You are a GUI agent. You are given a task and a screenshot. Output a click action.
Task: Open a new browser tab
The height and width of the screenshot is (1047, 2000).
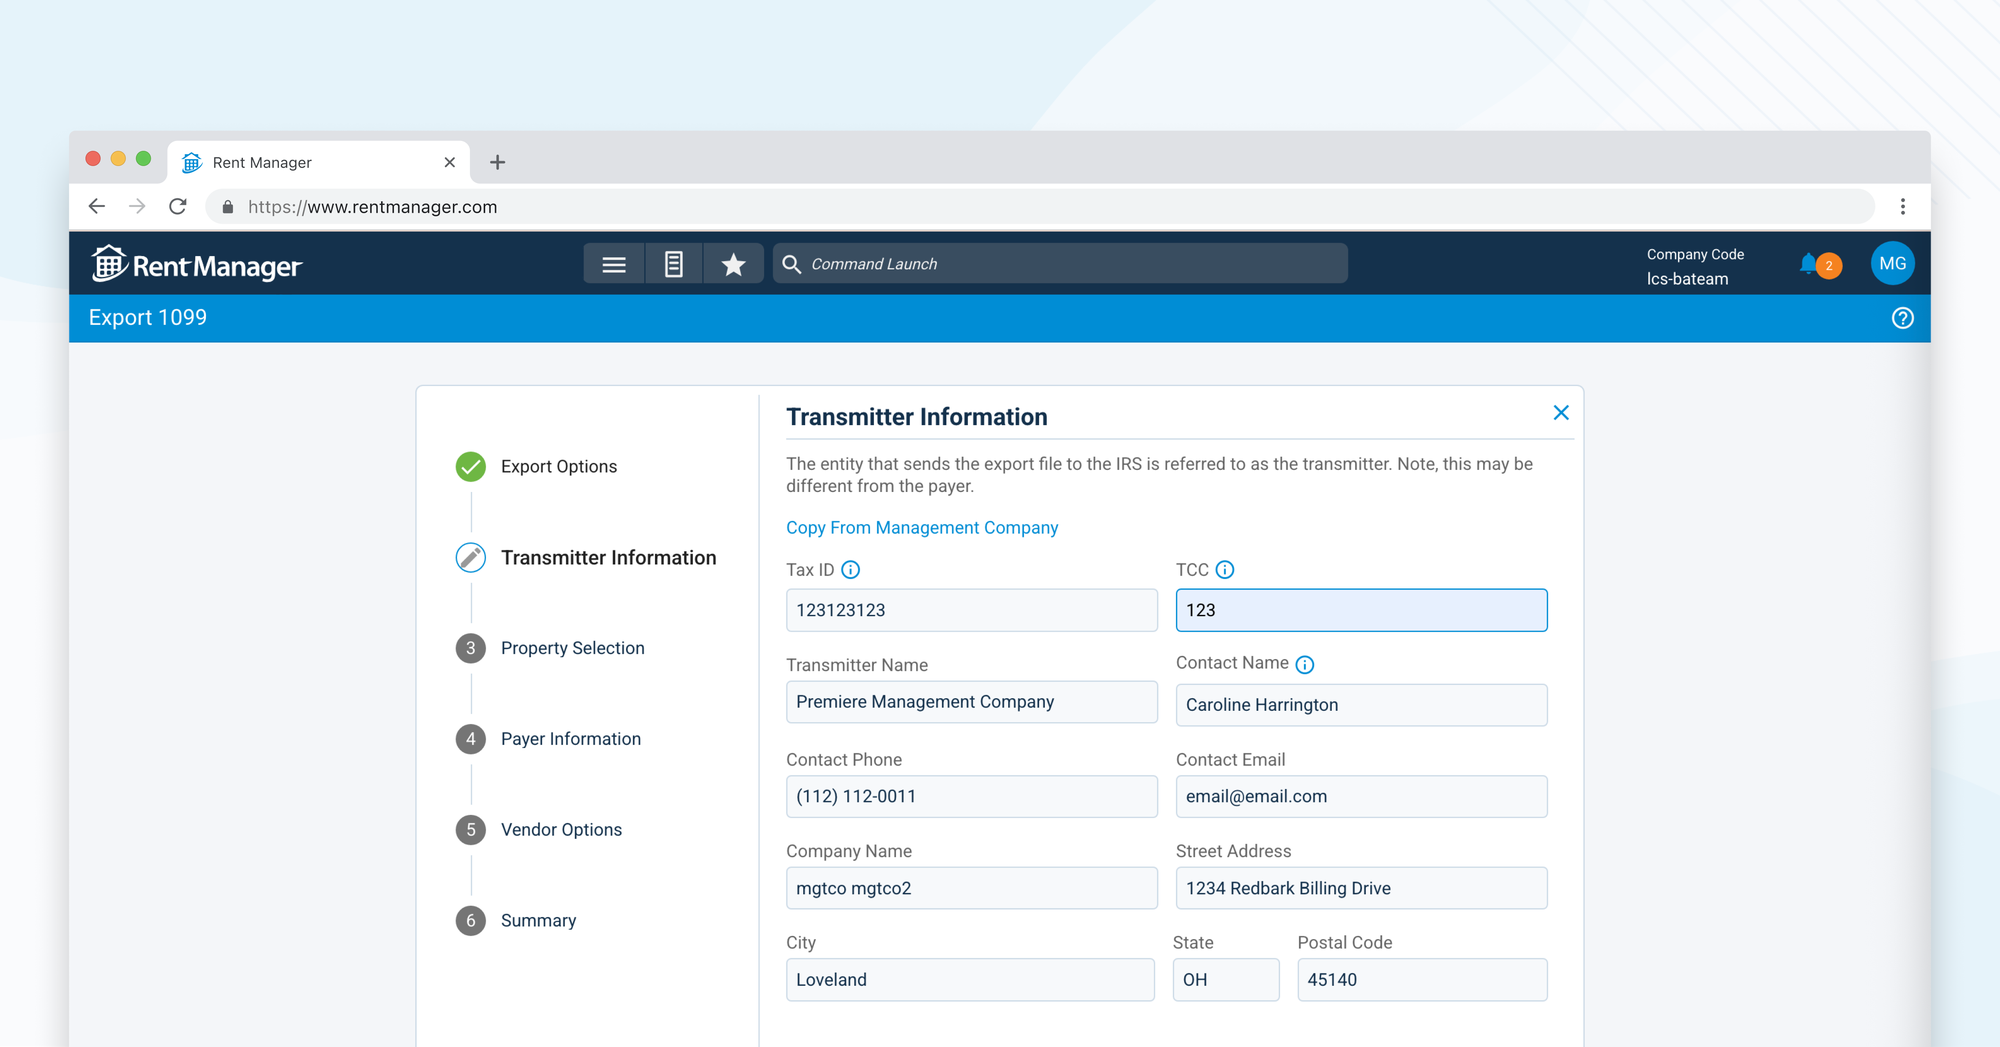pos(497,162)
